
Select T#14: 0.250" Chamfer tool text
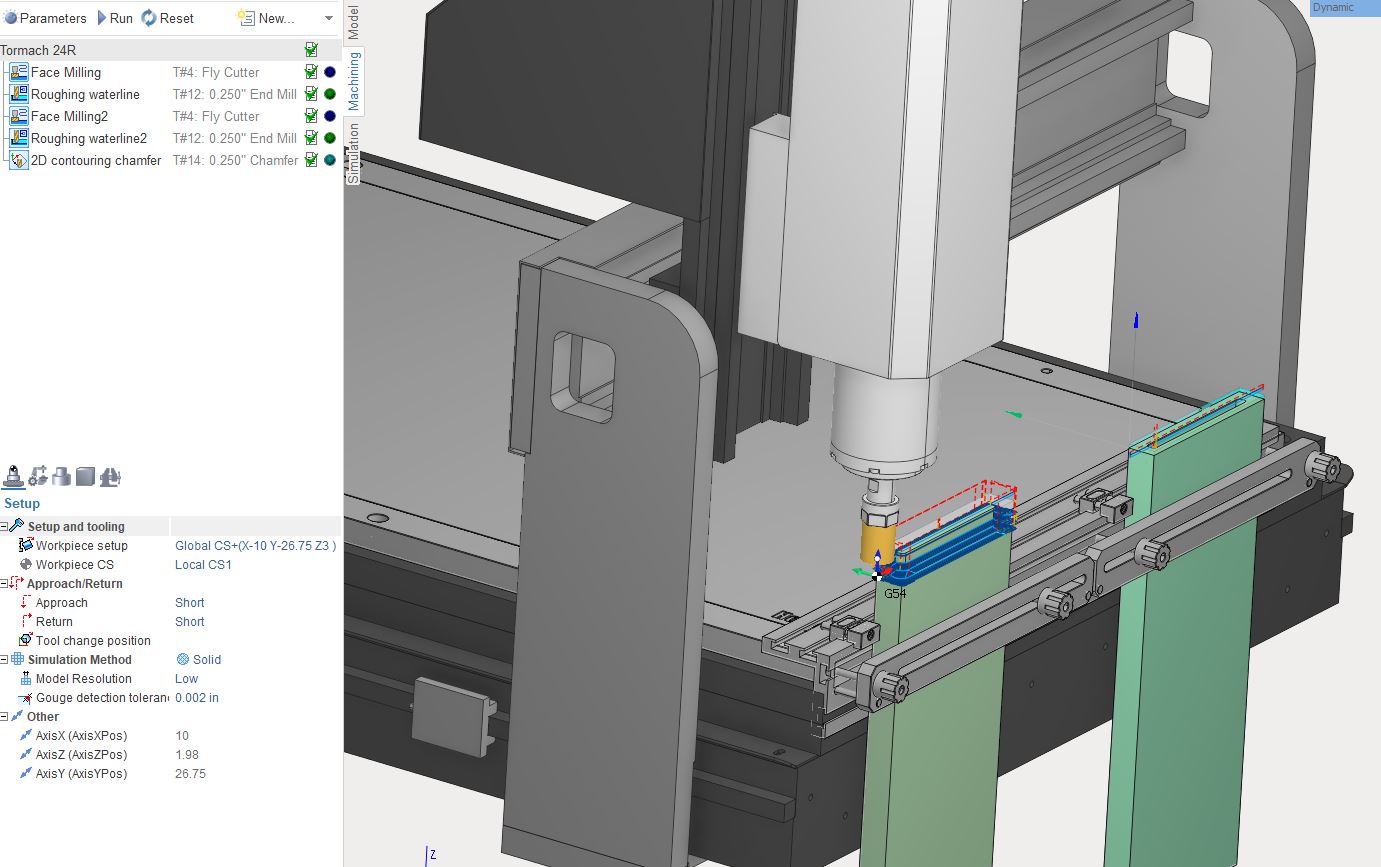pyautogui.click(x=235, y=160)
